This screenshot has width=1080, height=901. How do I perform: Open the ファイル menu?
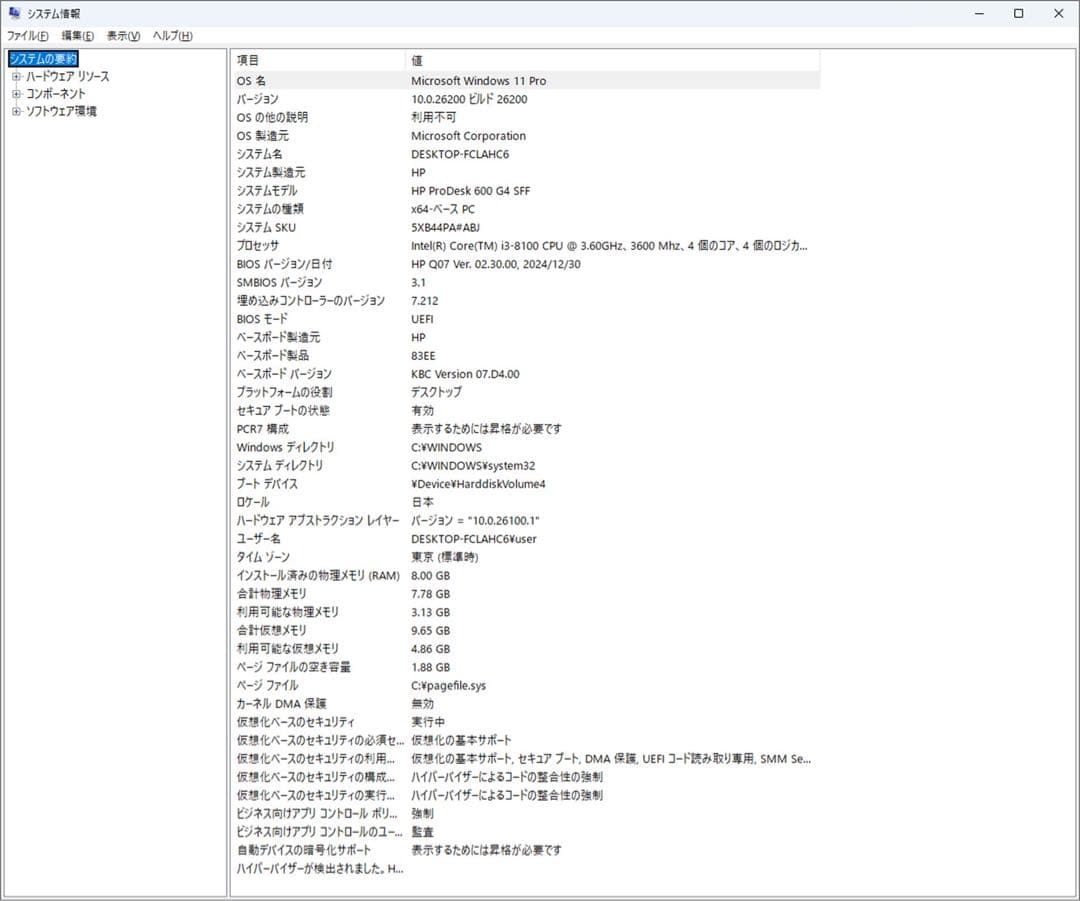[25, 35]
